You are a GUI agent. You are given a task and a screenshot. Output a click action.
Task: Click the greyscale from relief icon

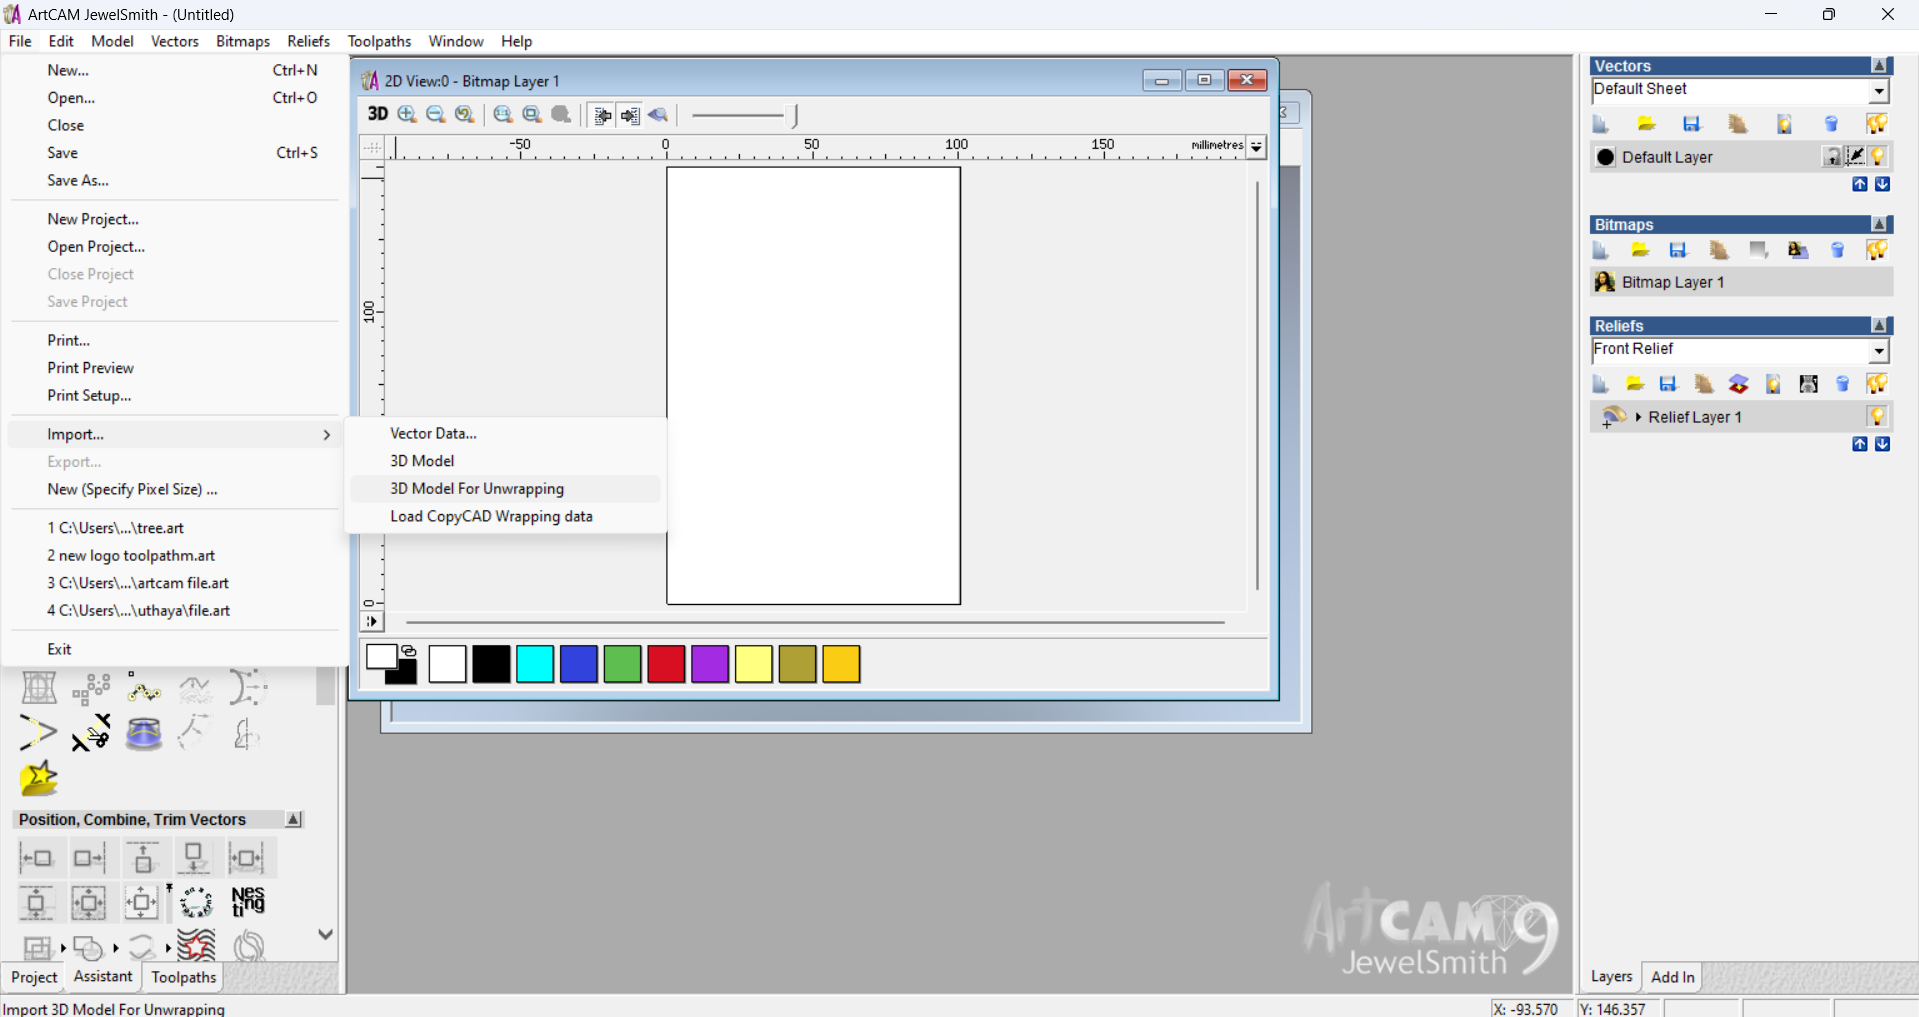(x=1808, y=384)
